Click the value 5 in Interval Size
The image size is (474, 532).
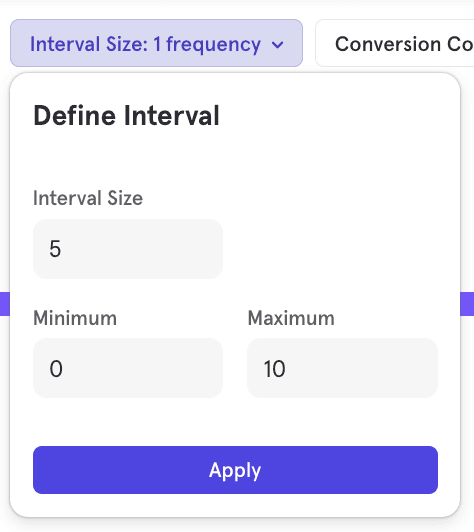[55, 249]
